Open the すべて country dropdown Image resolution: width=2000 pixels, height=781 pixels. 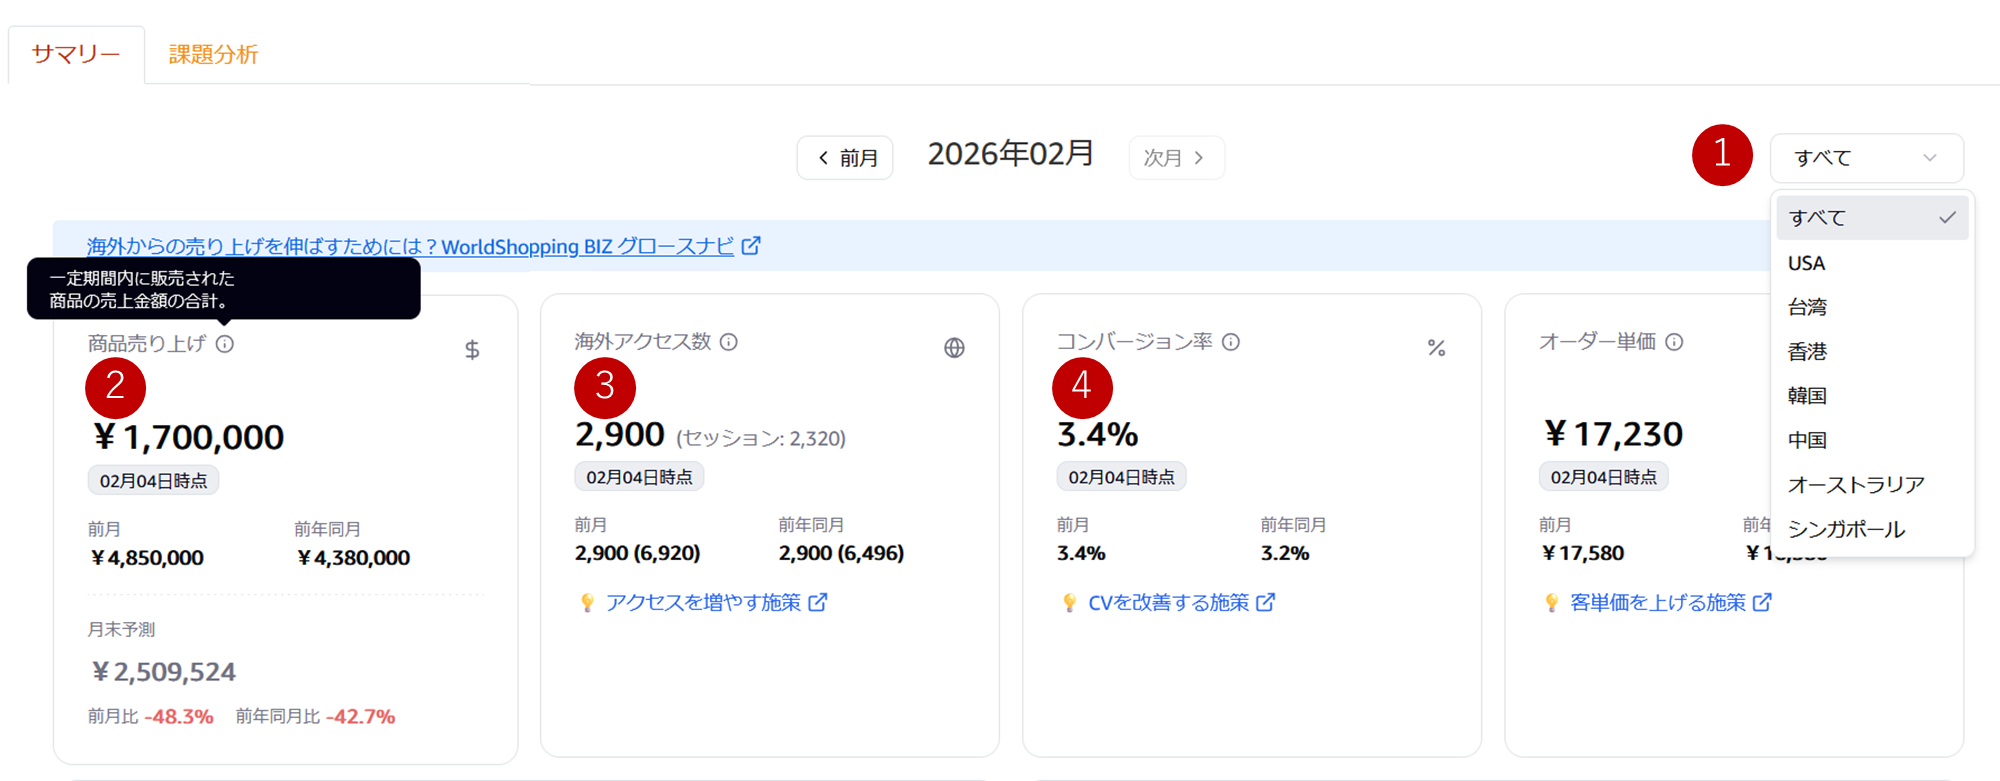coord(1866,158)
